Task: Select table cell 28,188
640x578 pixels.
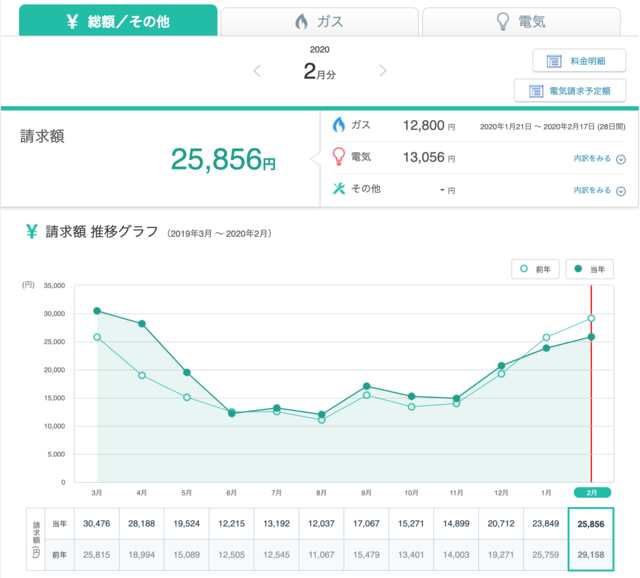Action: [x=142, y=524]
